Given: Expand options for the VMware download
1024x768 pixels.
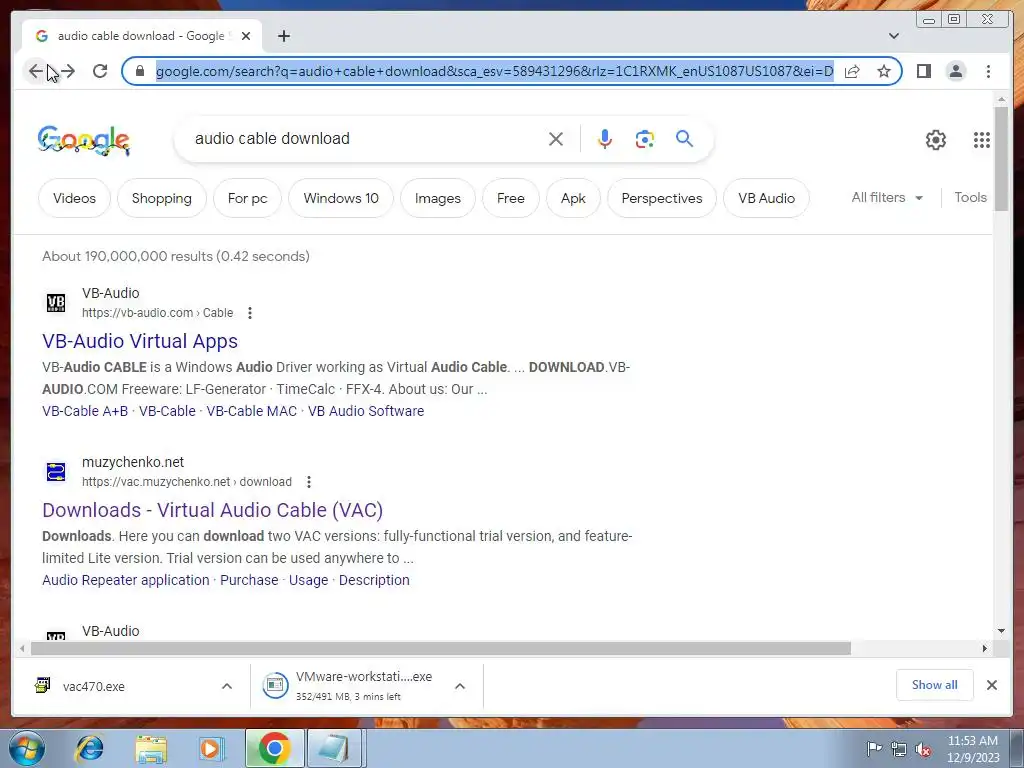Looking at the screenshot, I should 460,686.
